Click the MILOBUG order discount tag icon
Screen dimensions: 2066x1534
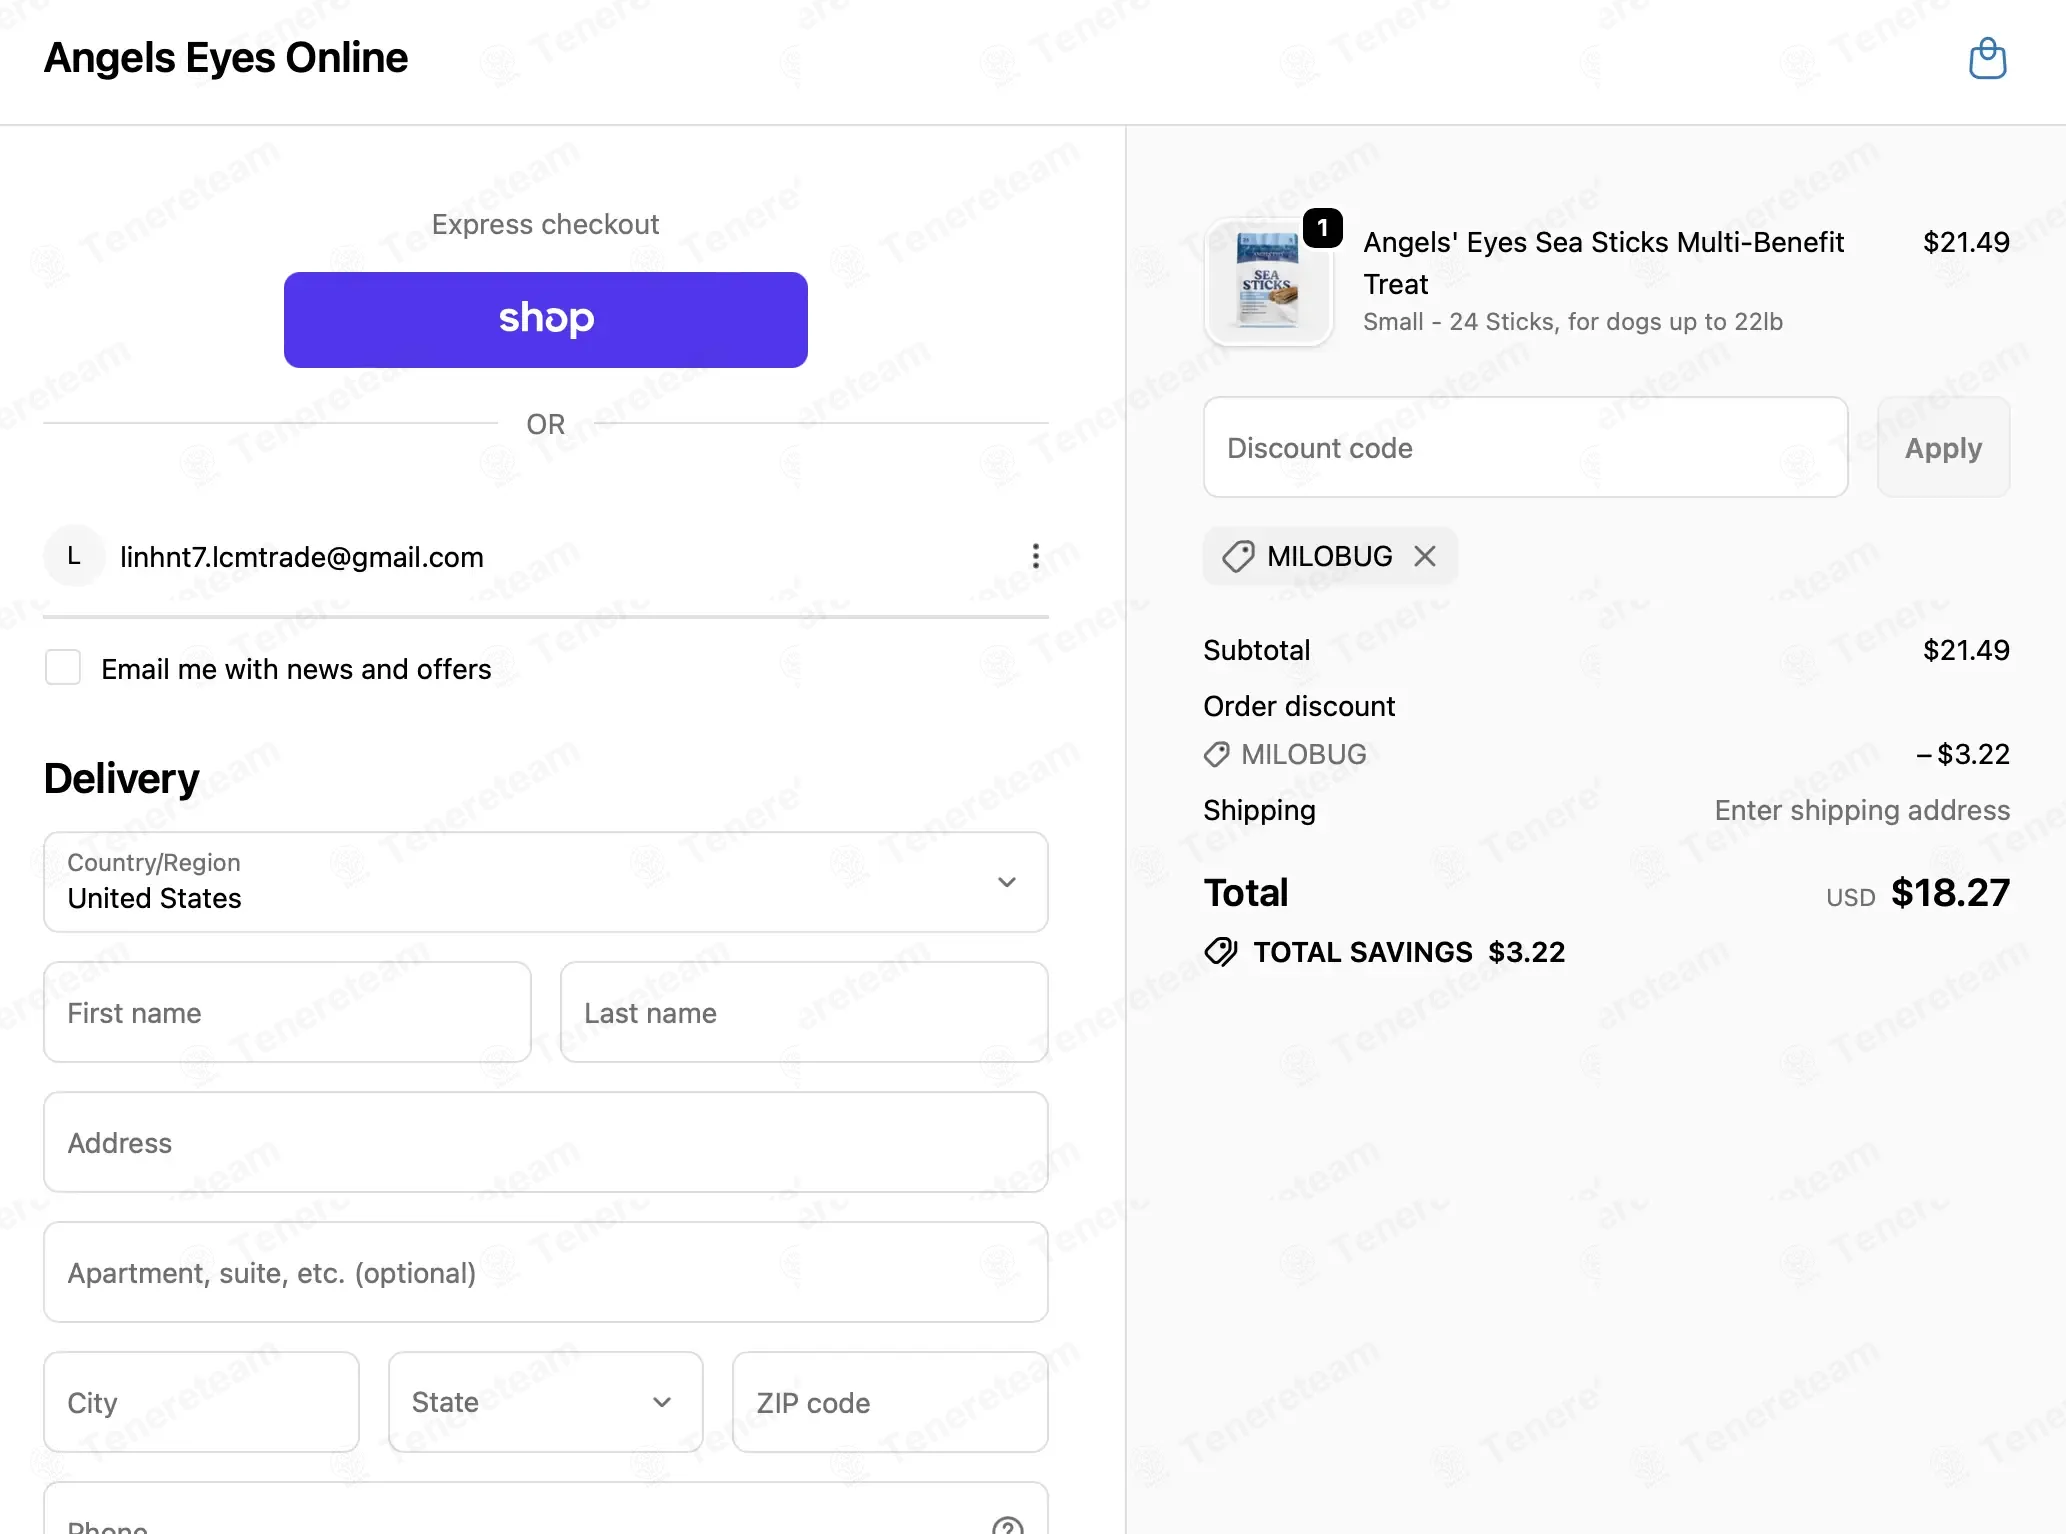[x=1216, y=754]
